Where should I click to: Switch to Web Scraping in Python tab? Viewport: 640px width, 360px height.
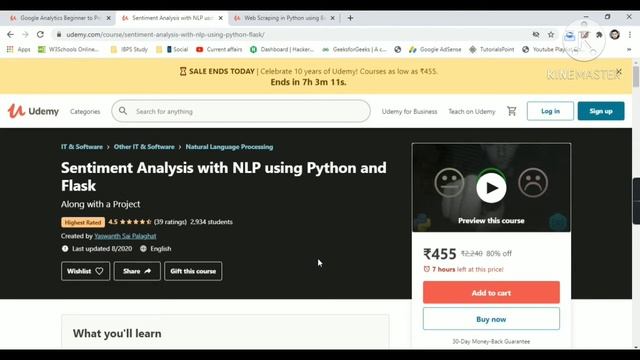coord(281,18)
